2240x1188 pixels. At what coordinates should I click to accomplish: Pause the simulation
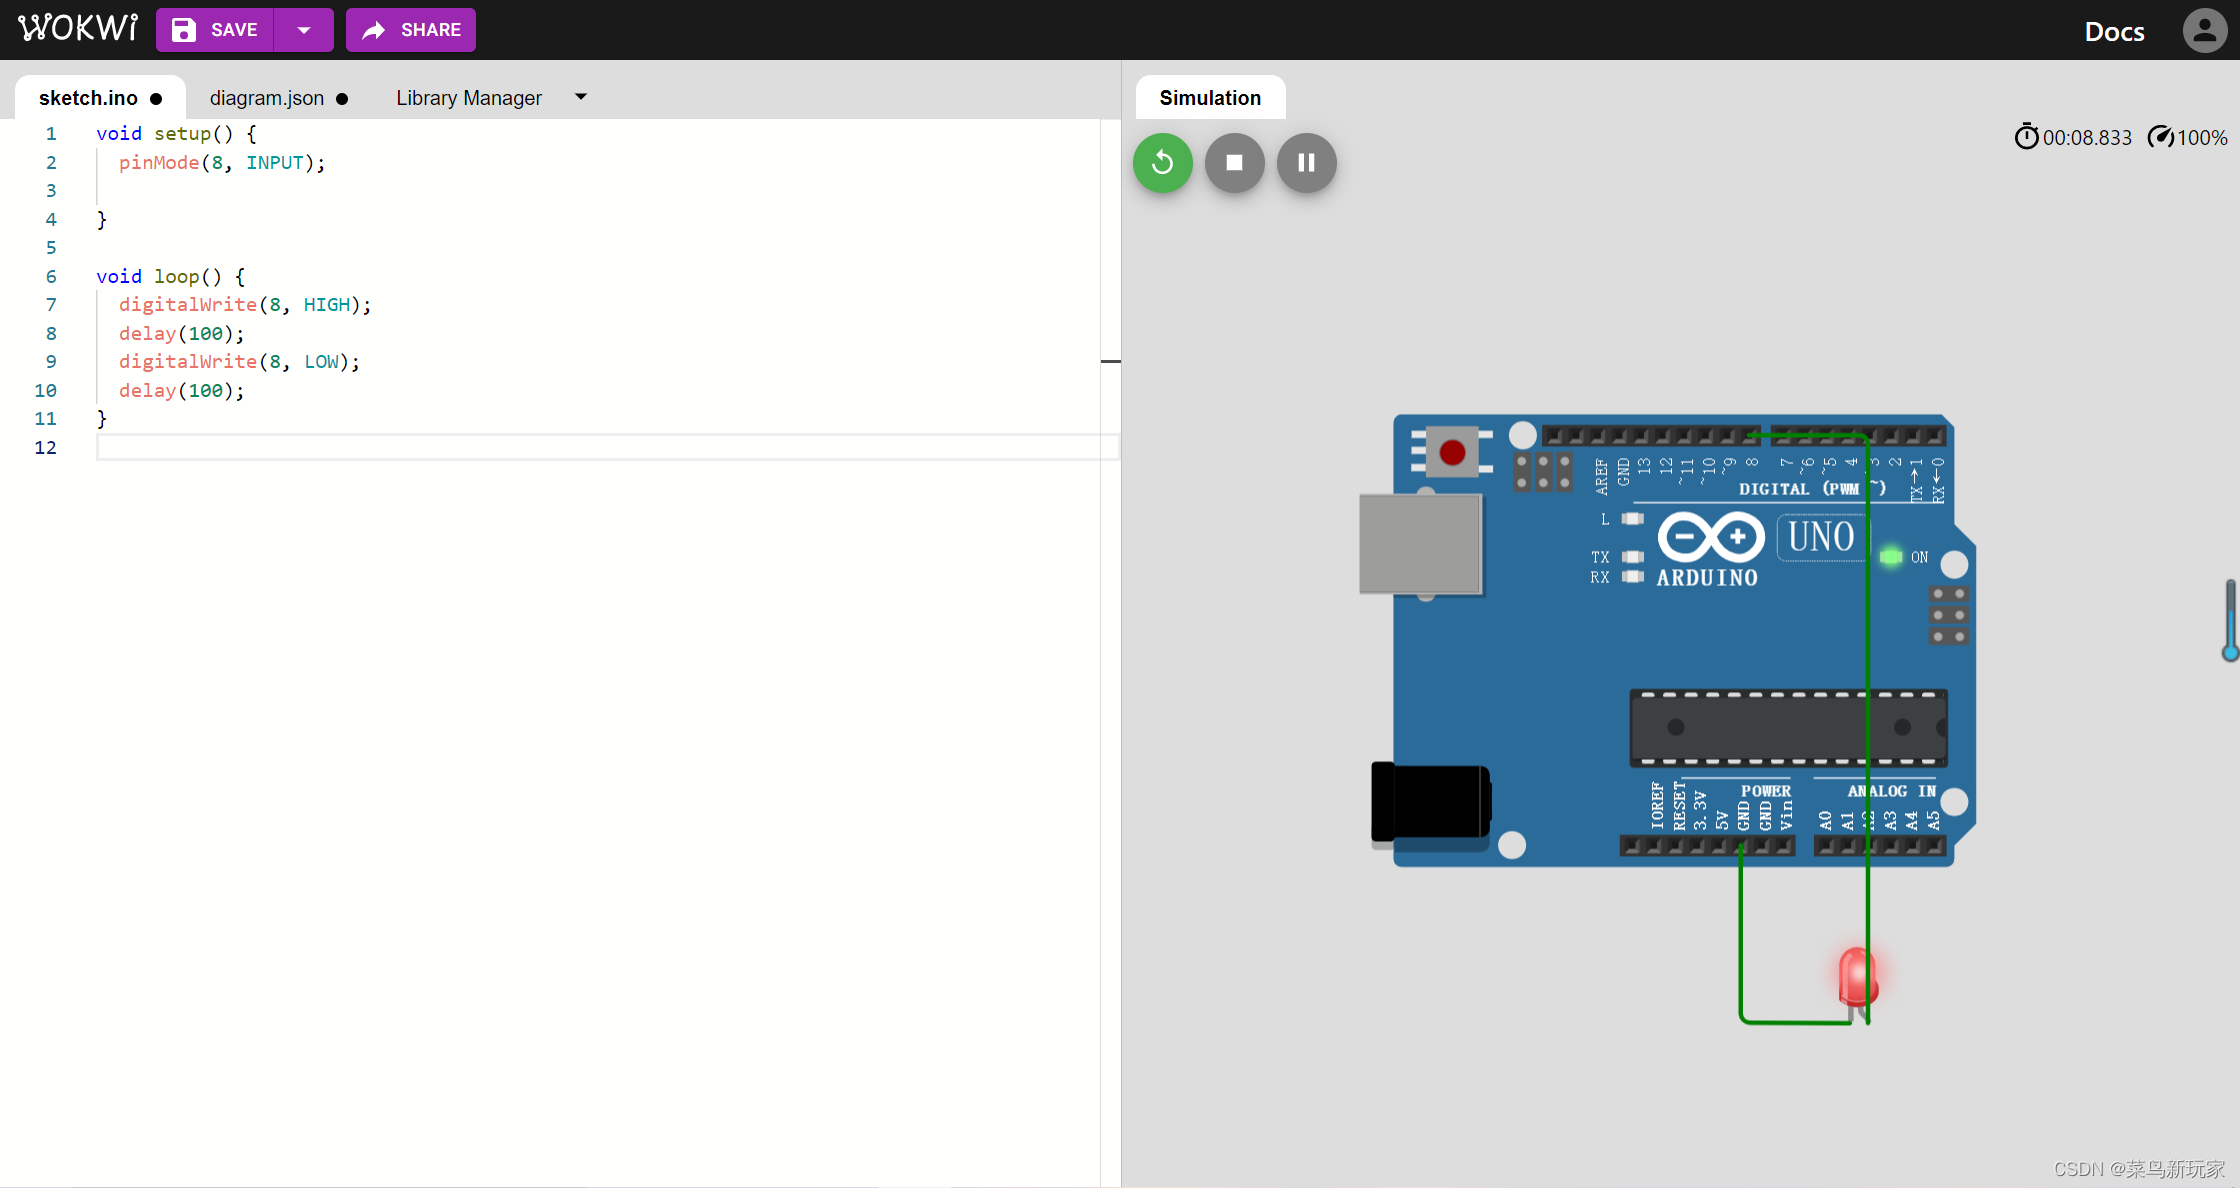coord(1306,163)
